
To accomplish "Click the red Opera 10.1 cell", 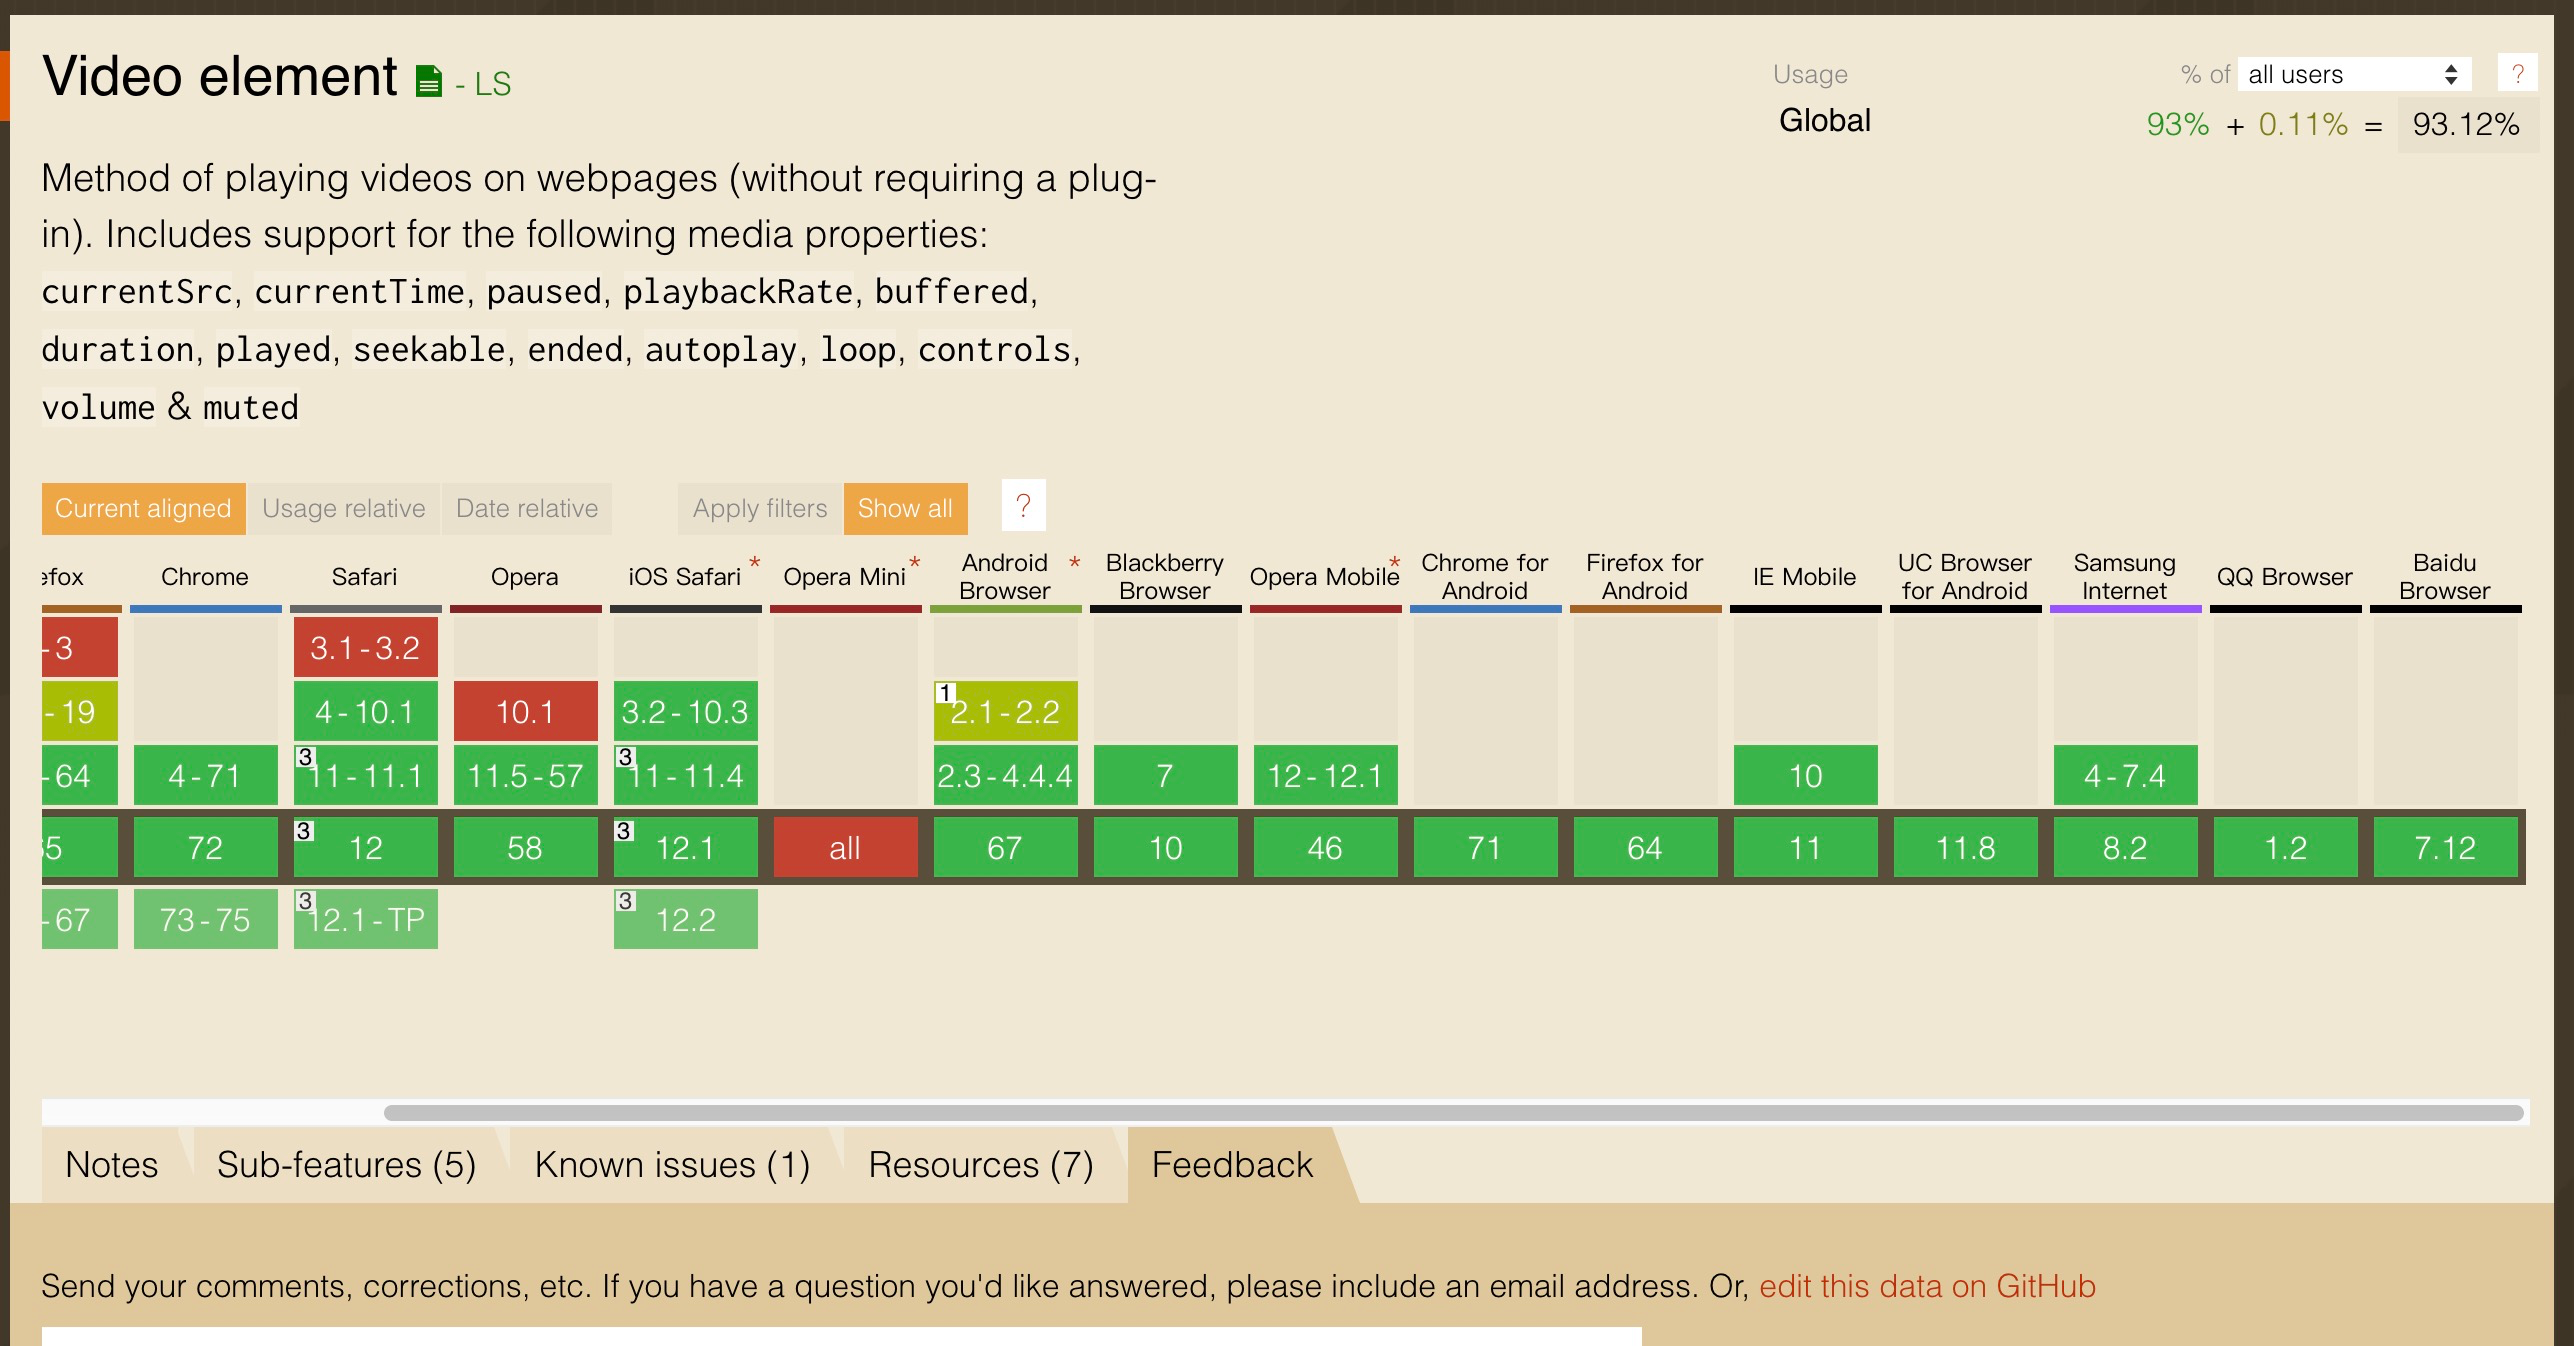I will click(x=526, y=711).
